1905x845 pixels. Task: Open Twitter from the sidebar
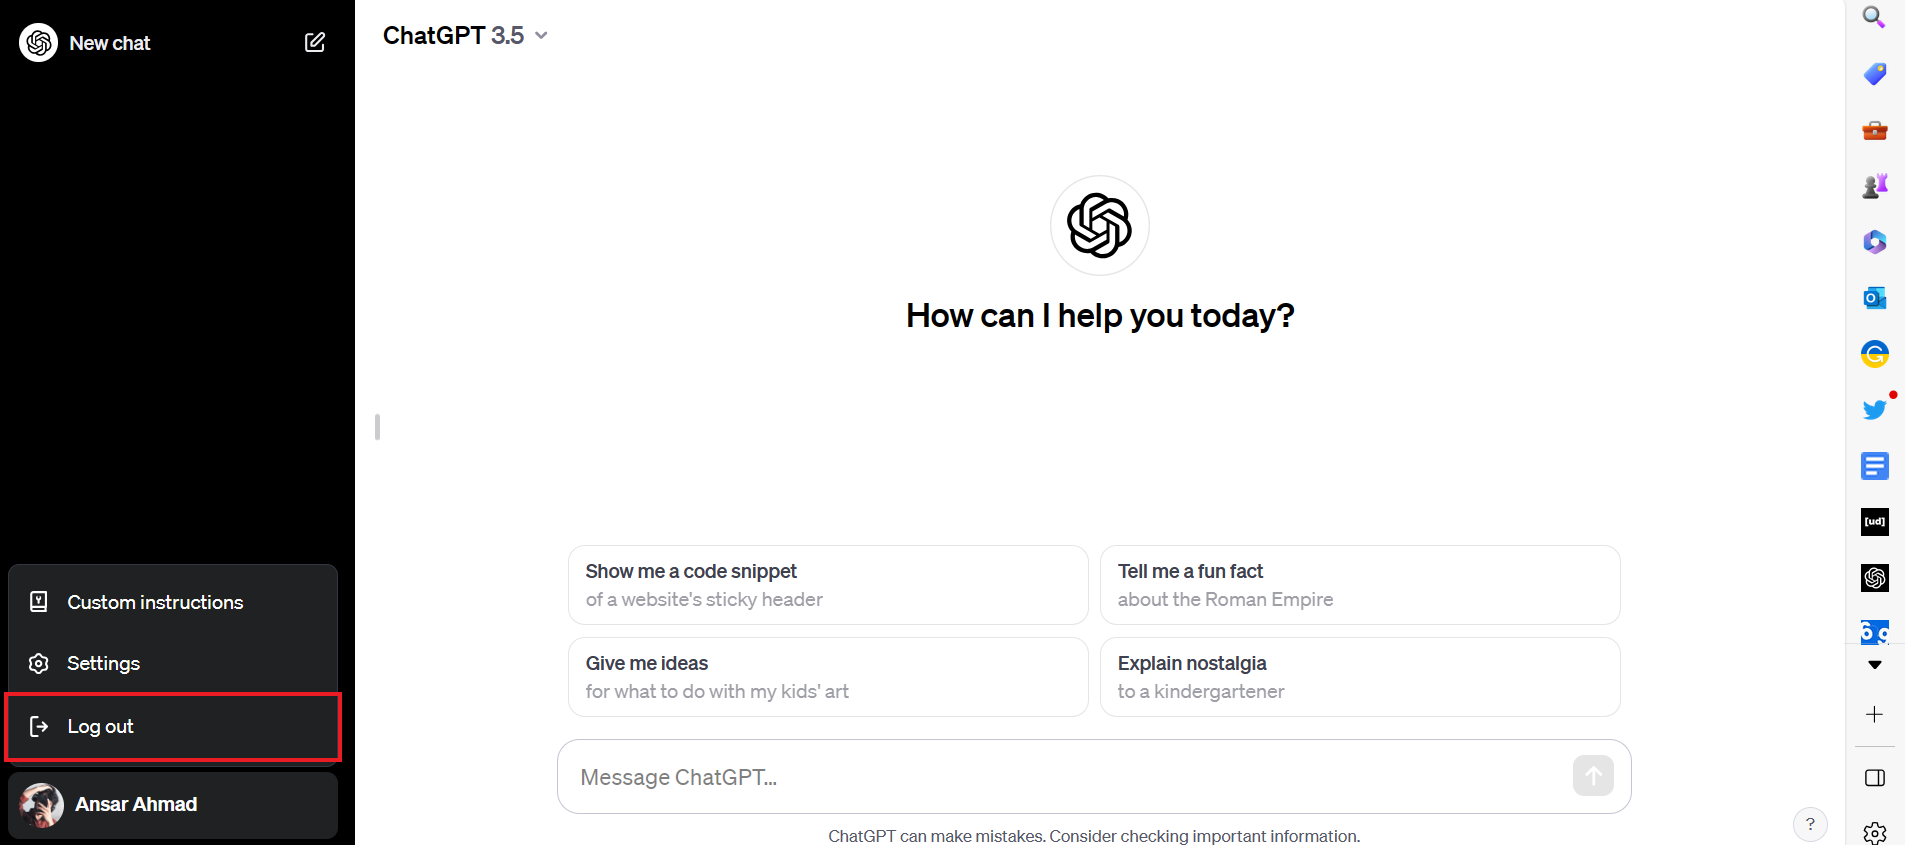click(1875, 409)
